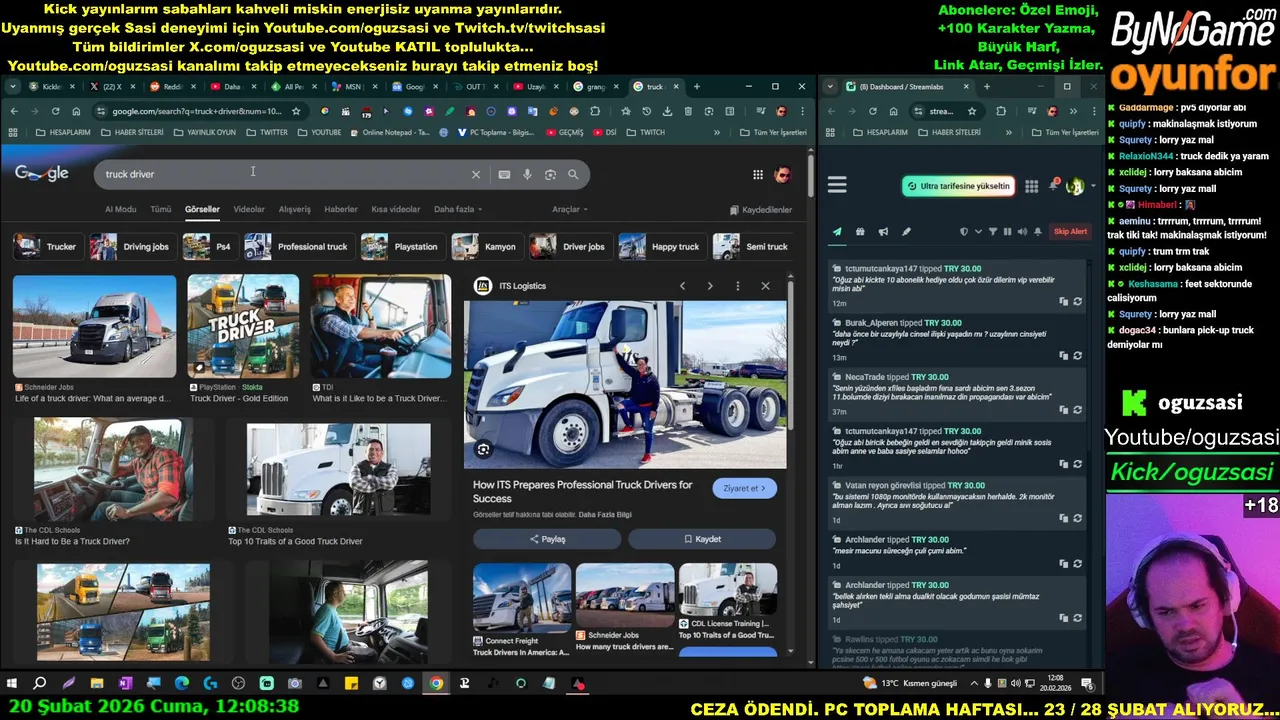Switch to Alışveriş search tab

pos(294,209)
